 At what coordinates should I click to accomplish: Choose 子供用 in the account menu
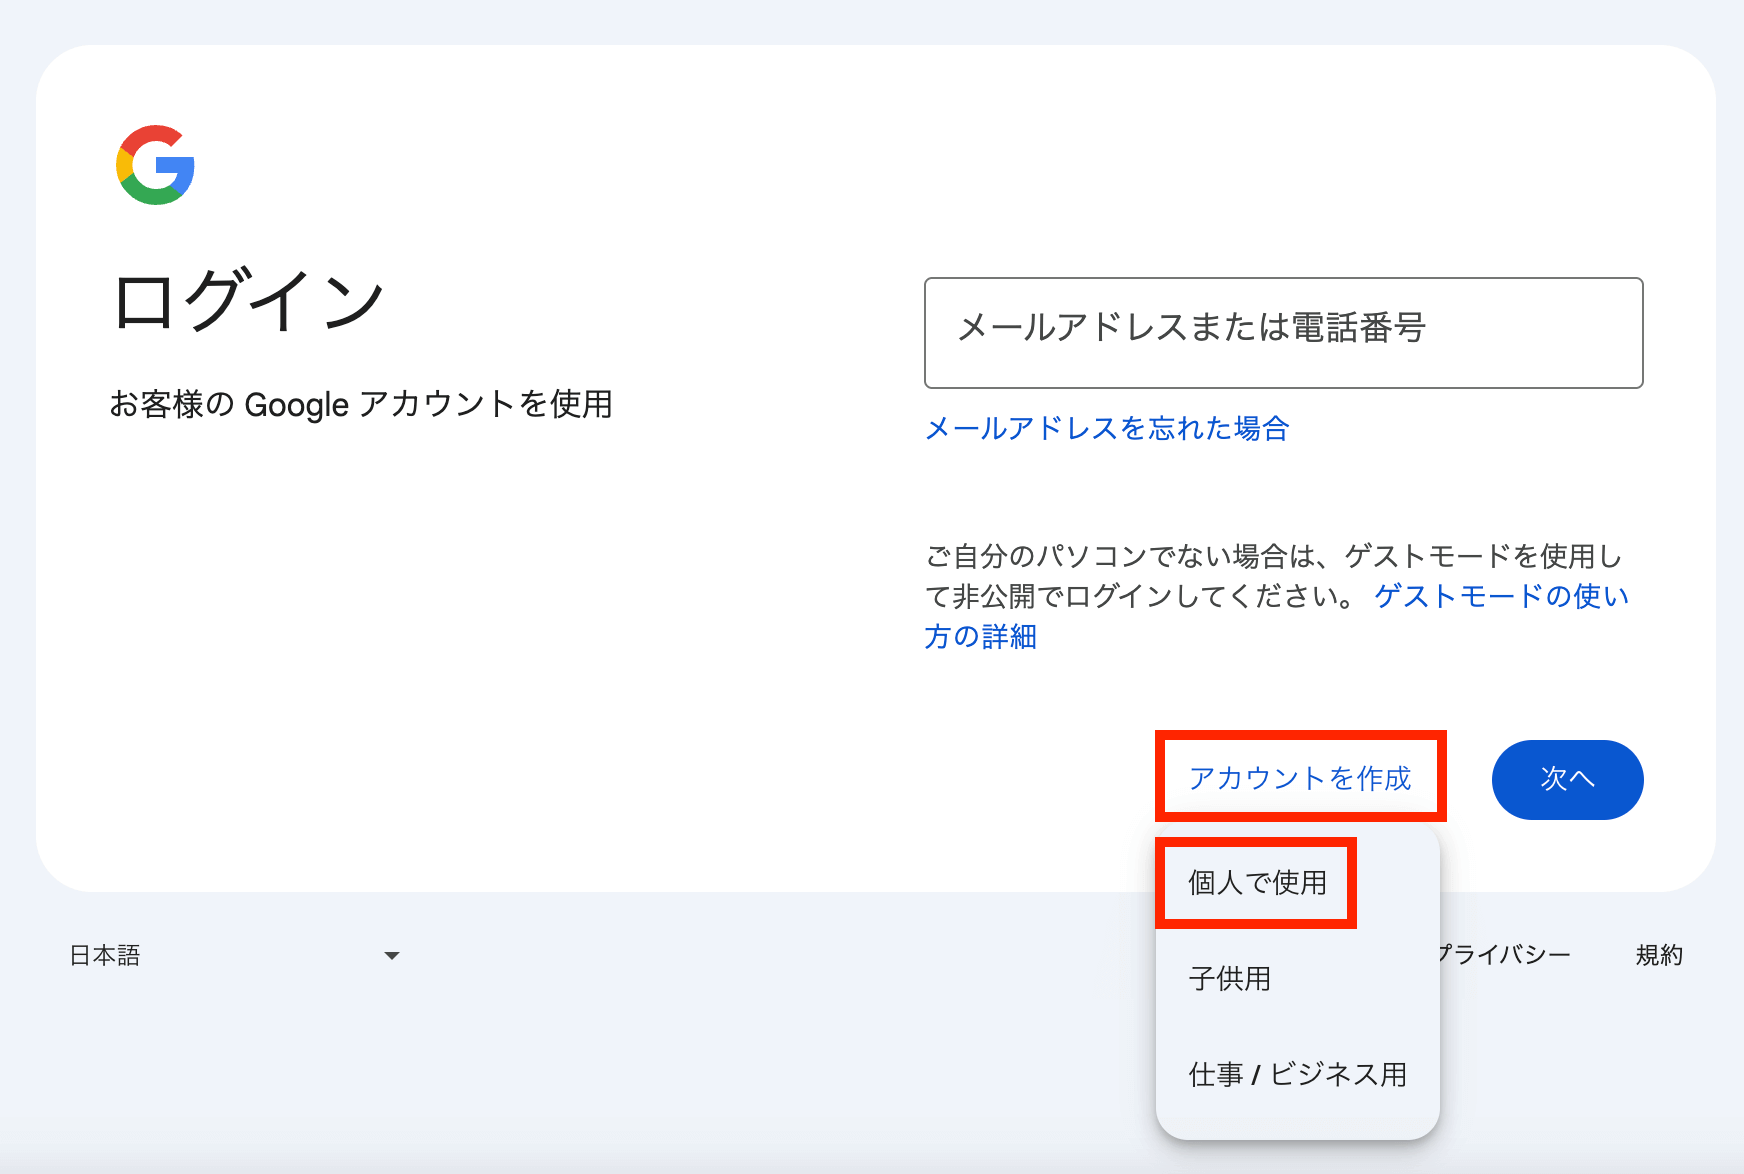tap(1229, 978)
